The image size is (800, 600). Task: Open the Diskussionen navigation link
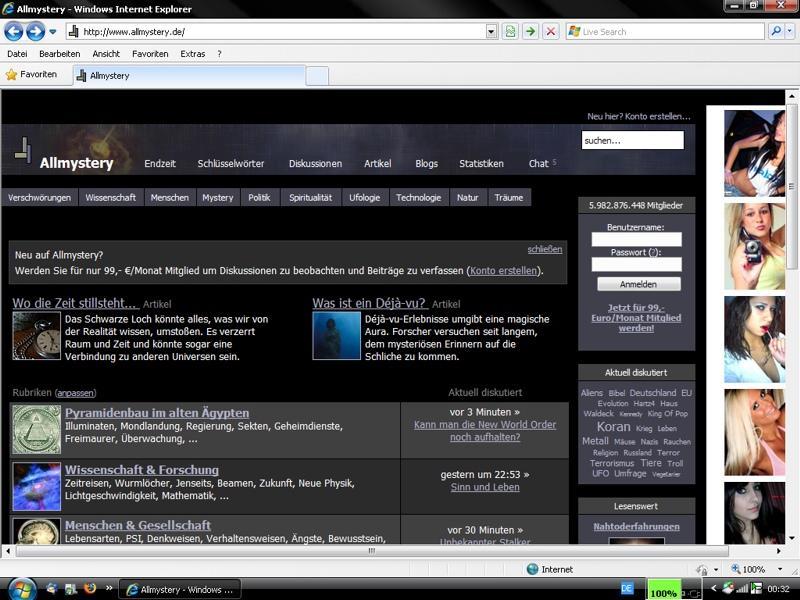315,164
